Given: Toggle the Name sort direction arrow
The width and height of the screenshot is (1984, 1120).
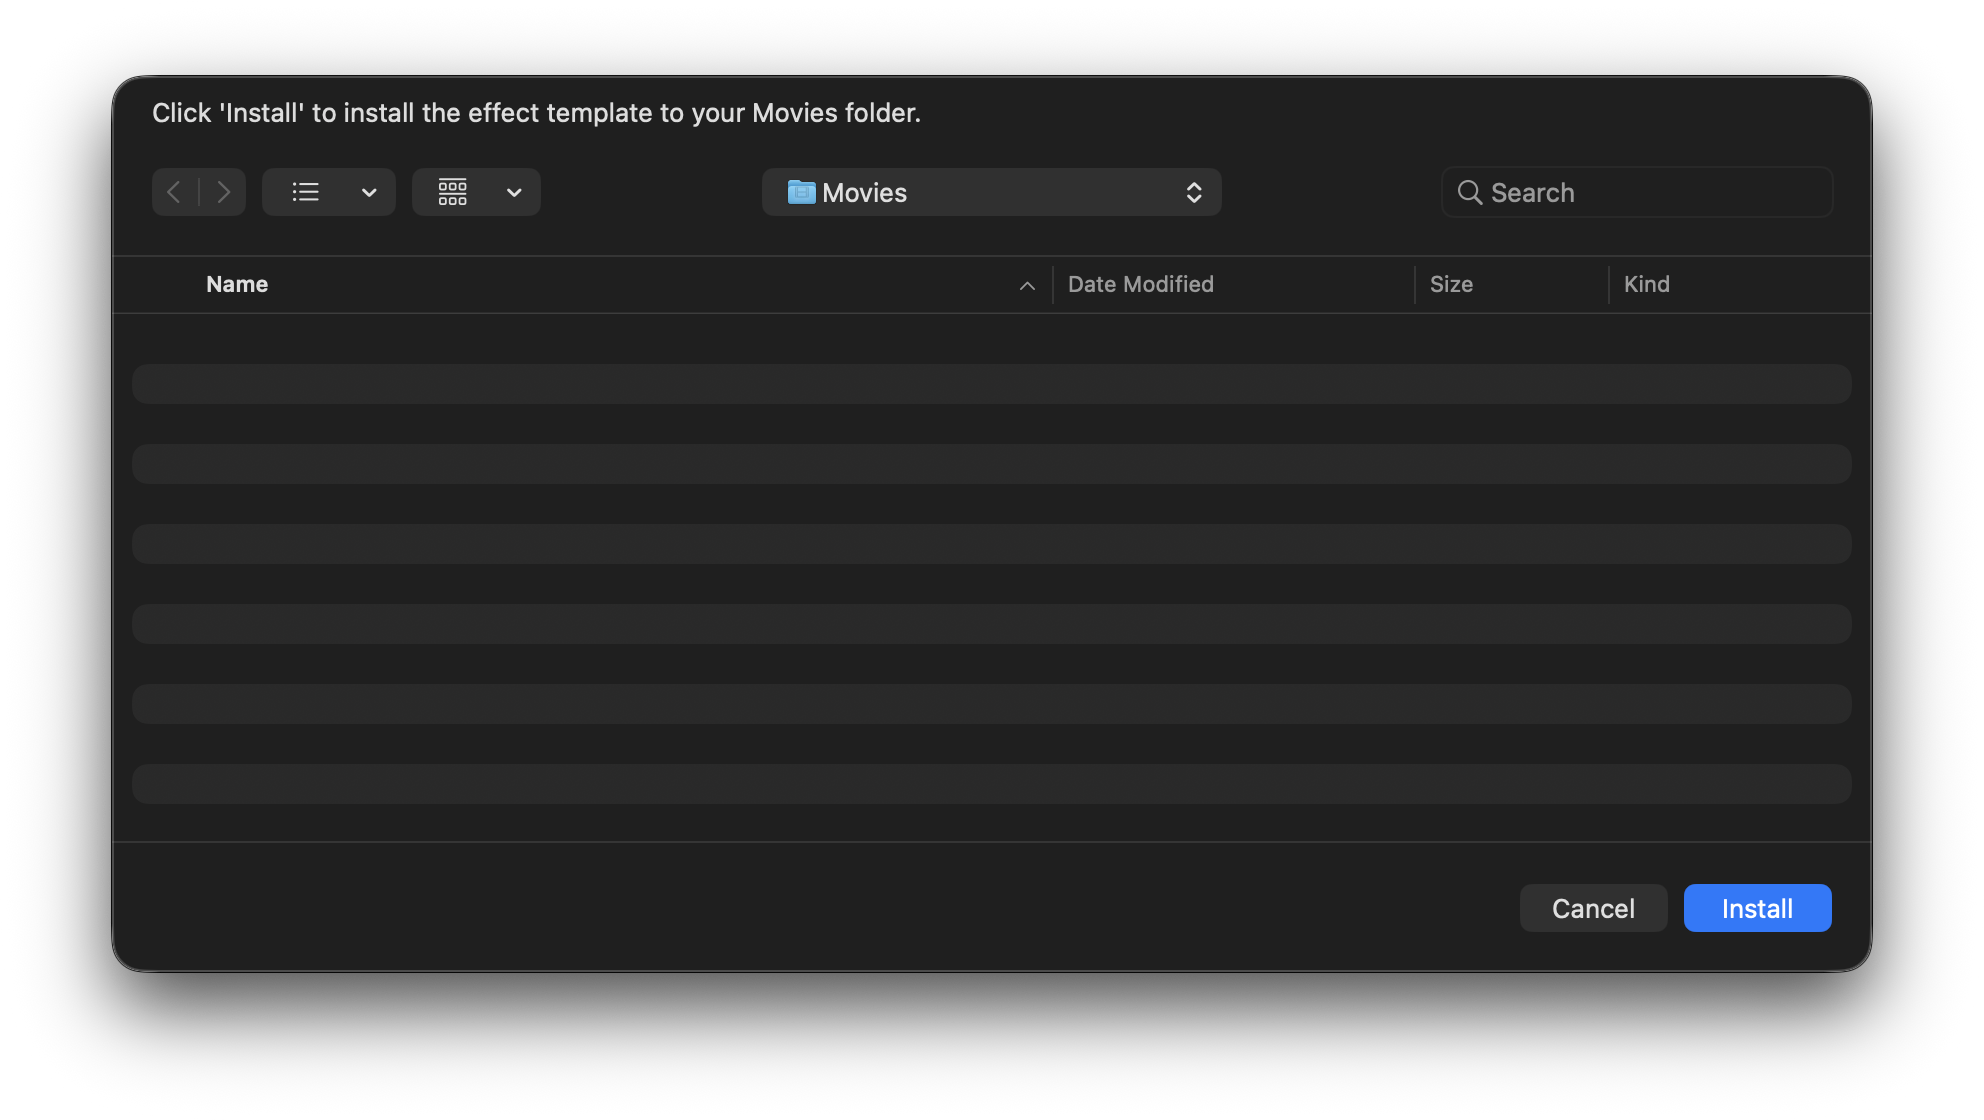Looking at the screenshot, I should 1027,286.
